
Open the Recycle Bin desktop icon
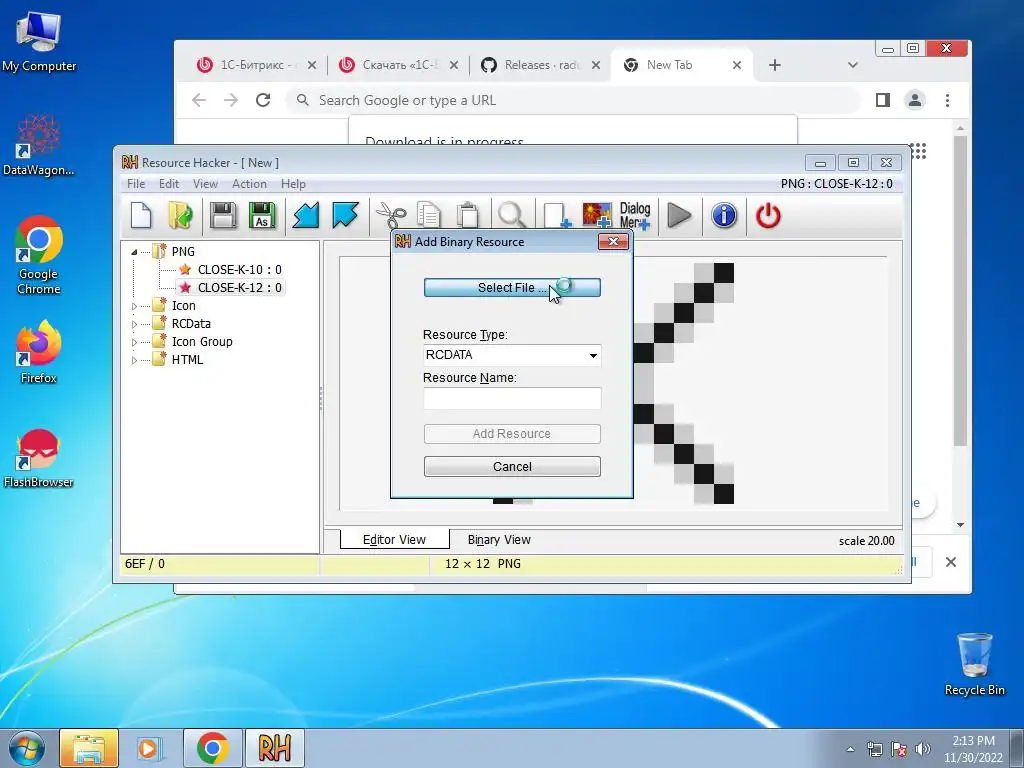click(974, 664)
